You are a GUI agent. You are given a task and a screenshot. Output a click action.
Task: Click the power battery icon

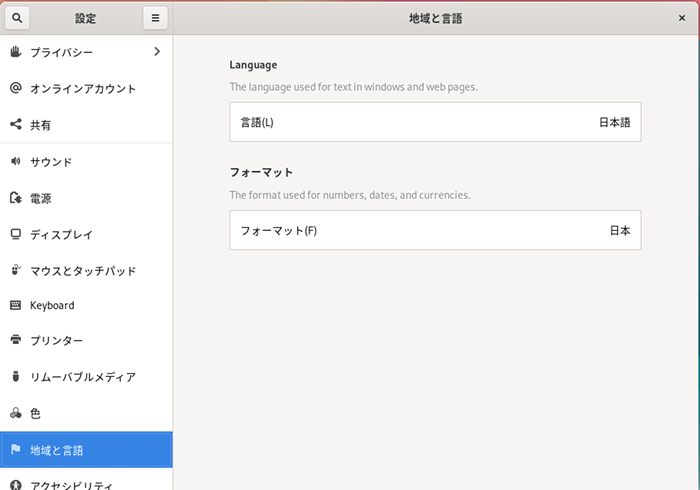tap(15, 198)
